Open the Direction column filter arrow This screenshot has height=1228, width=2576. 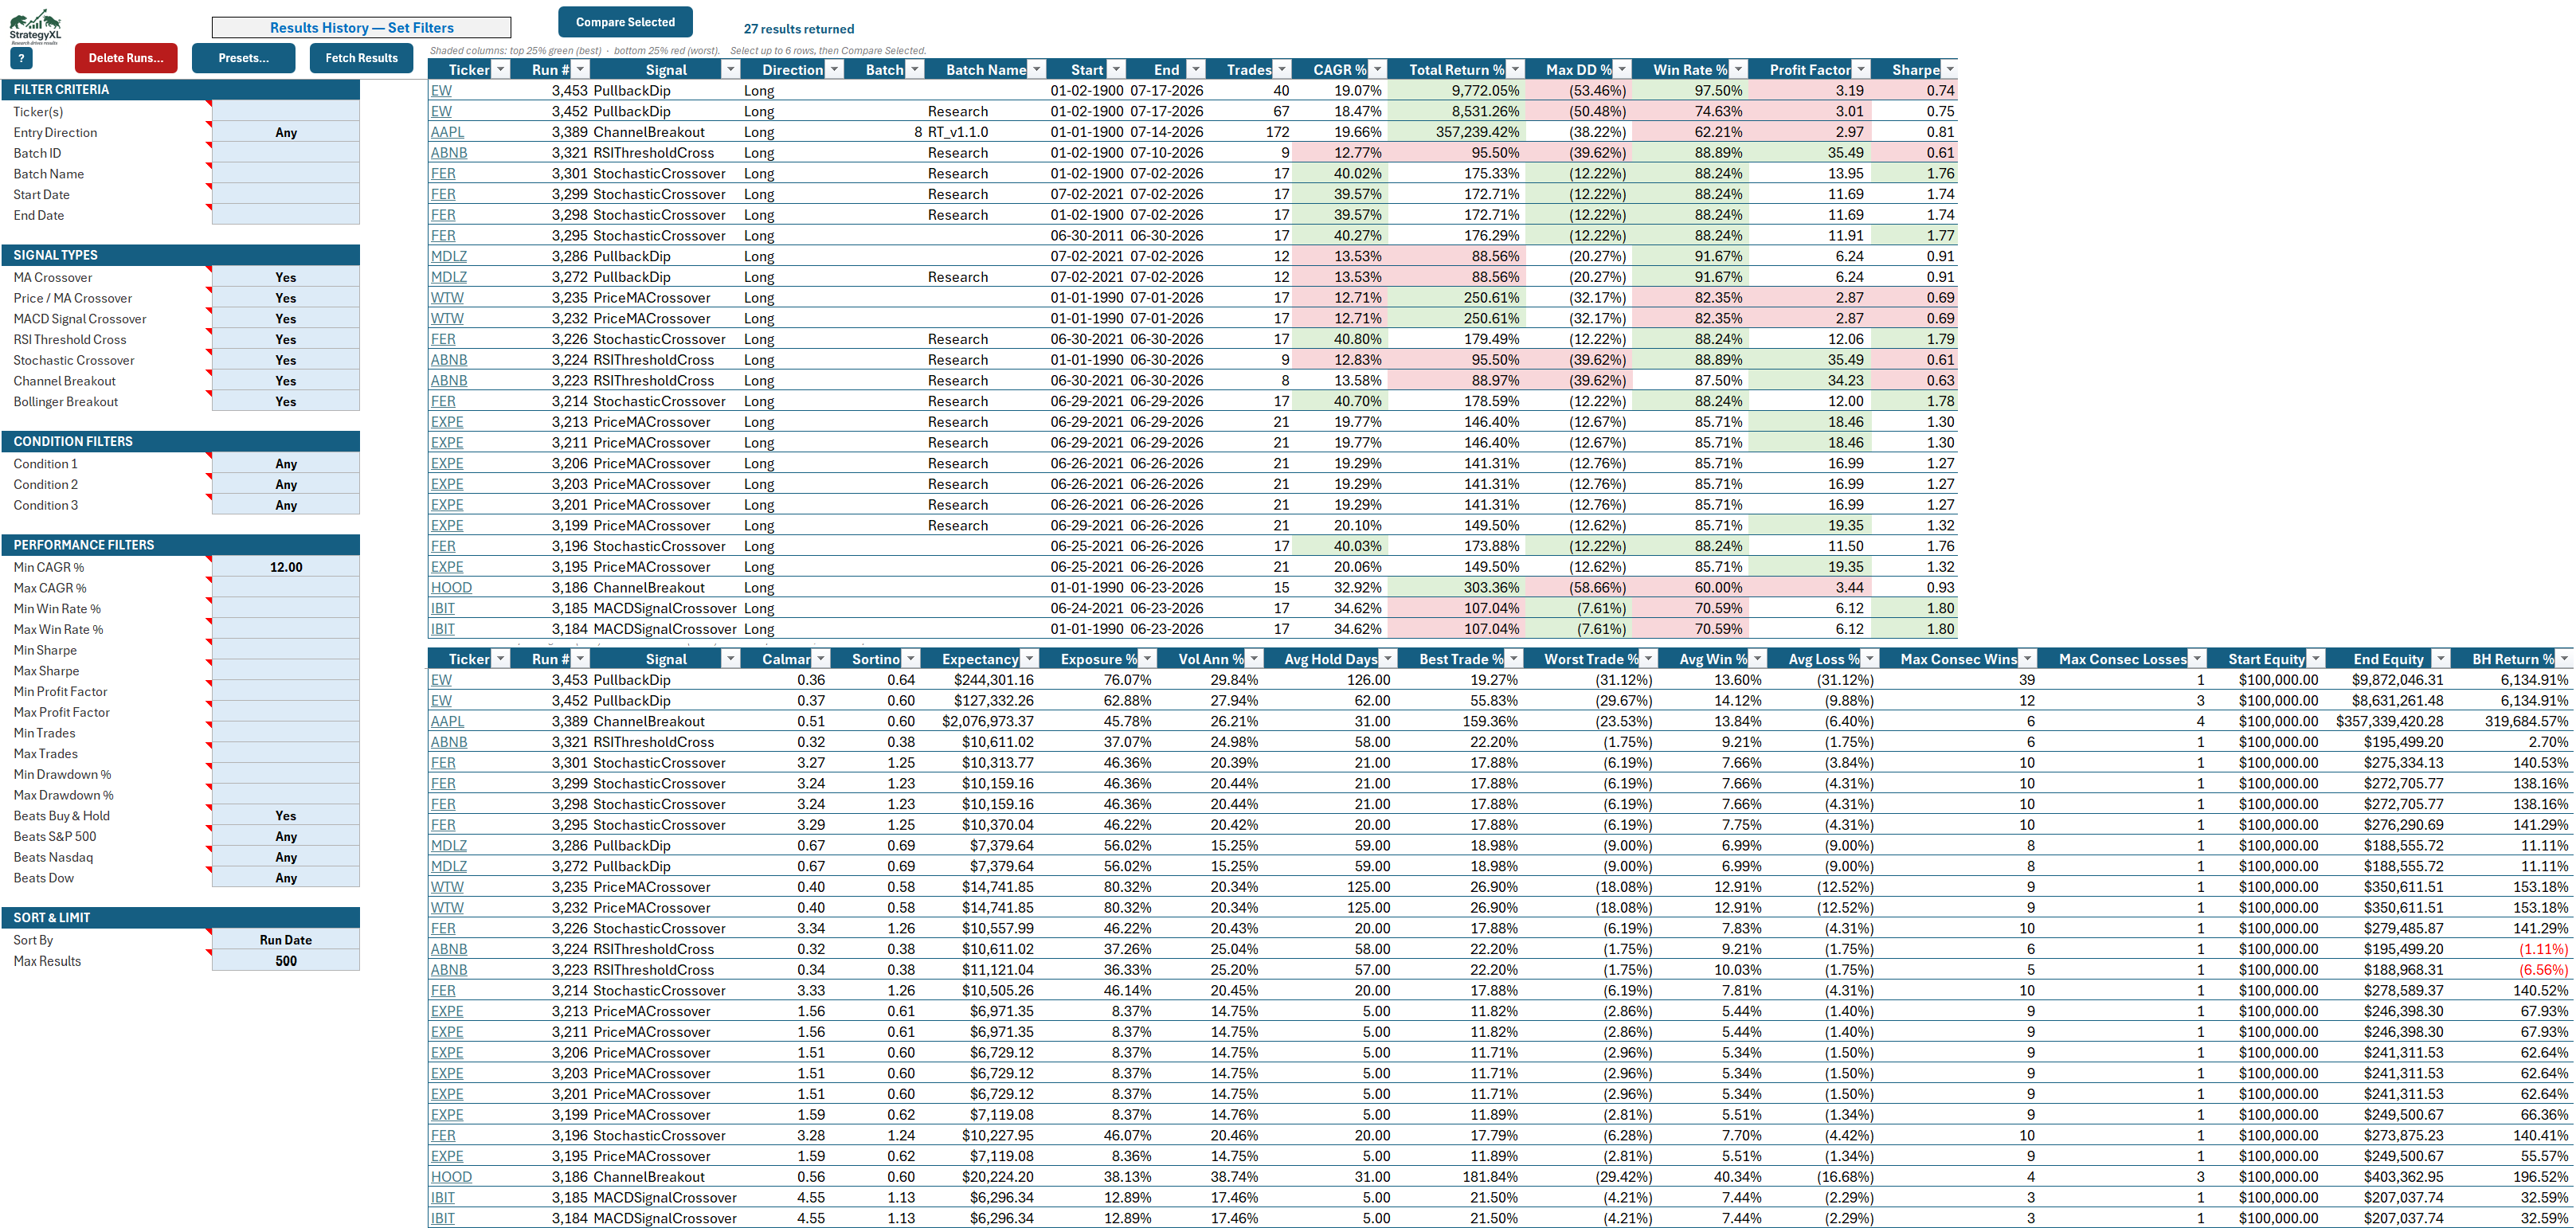(834, 69)
